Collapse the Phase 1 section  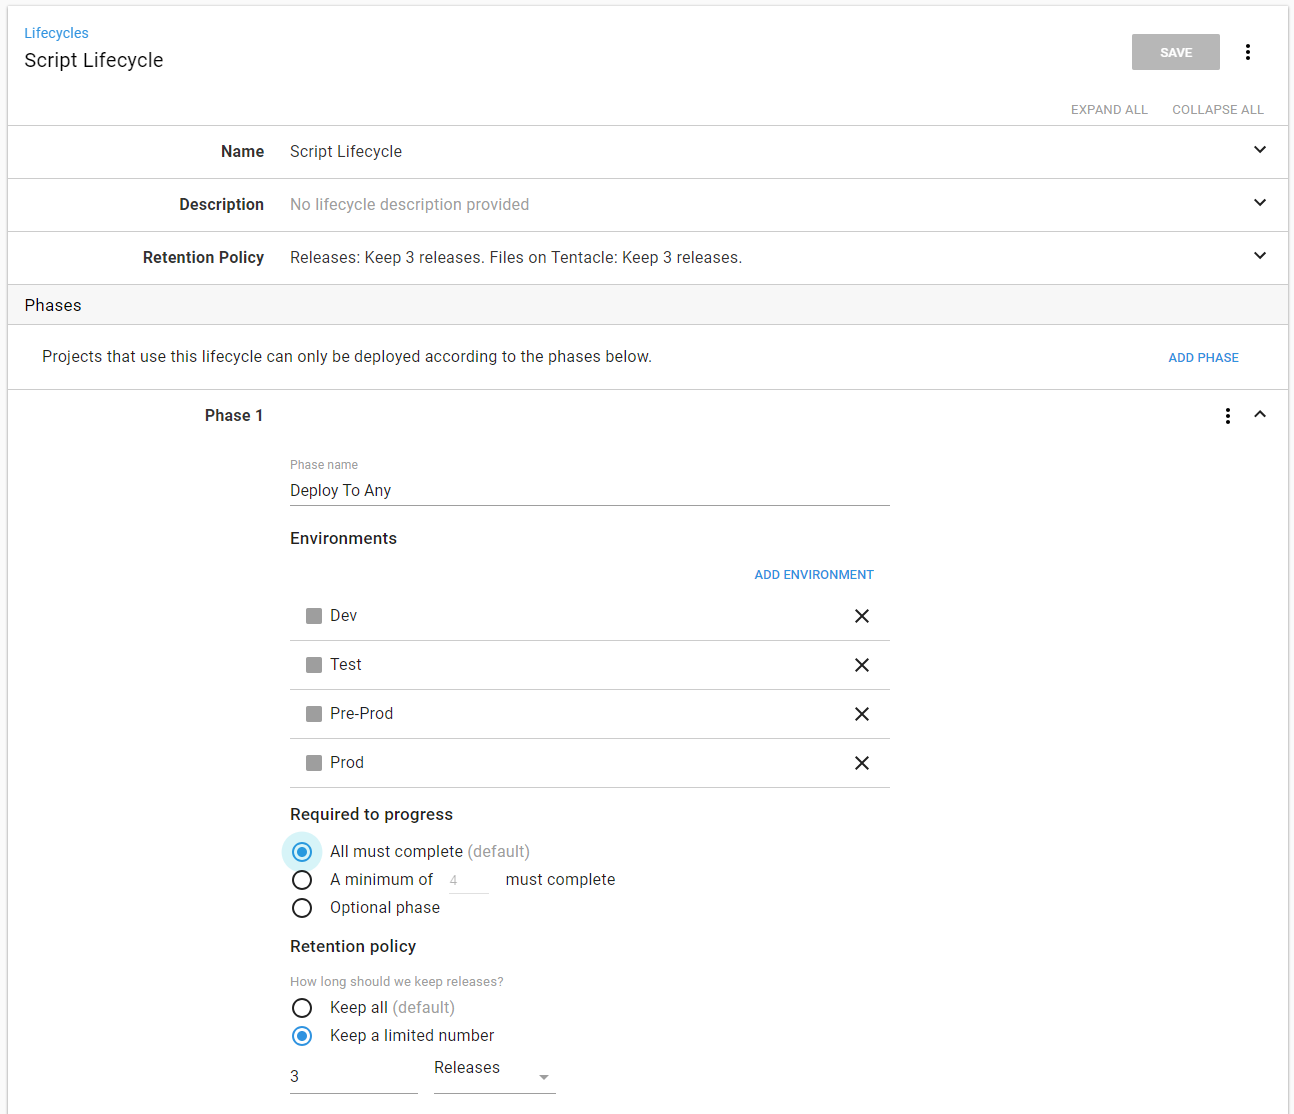(x=1259, y=415)
